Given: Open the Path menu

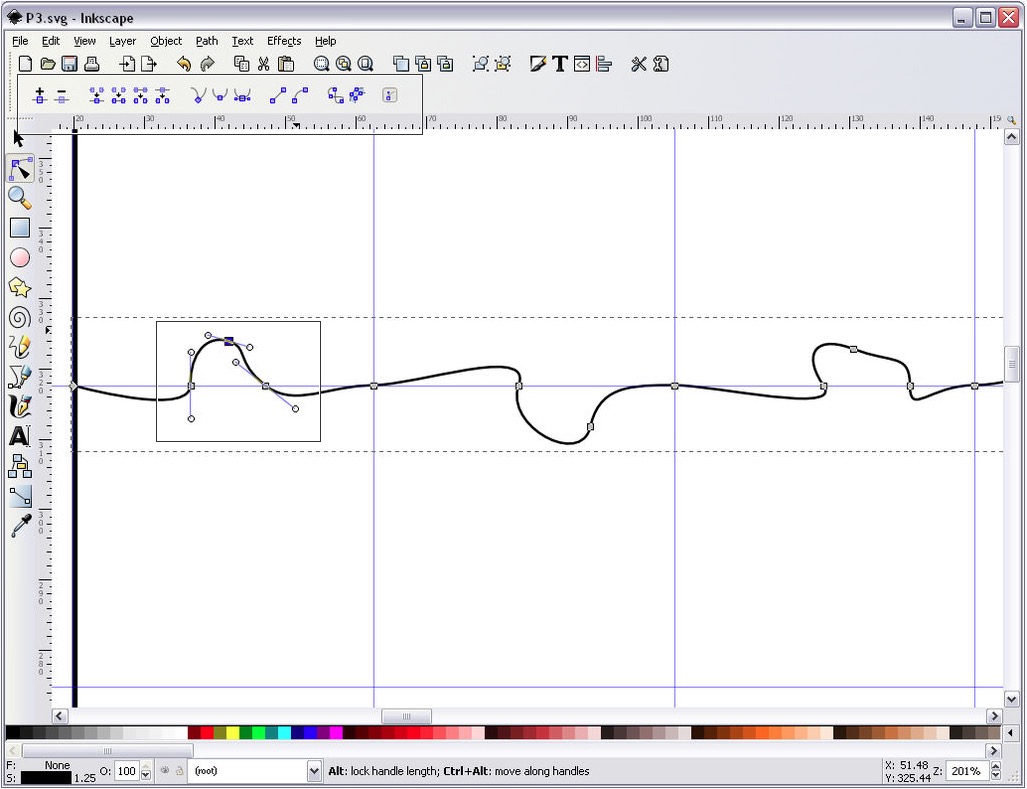Looking at the screenshot, I should (x=206, y=41).
